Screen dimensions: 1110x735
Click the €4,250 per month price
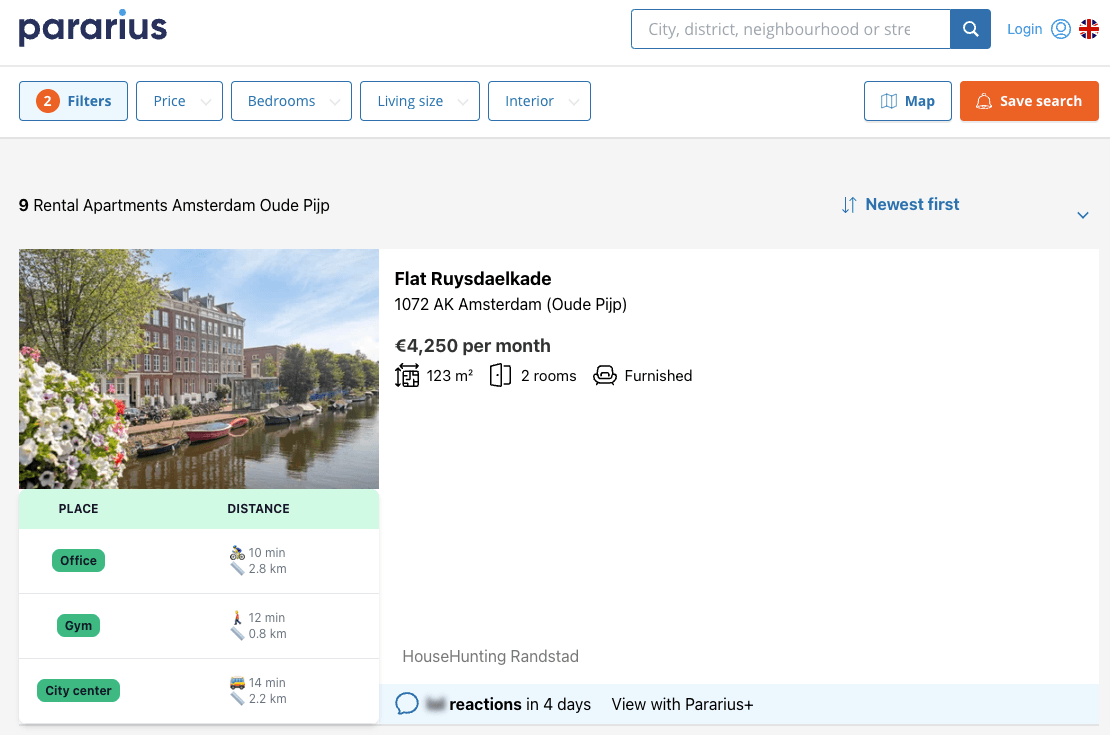tap(472, 346)
